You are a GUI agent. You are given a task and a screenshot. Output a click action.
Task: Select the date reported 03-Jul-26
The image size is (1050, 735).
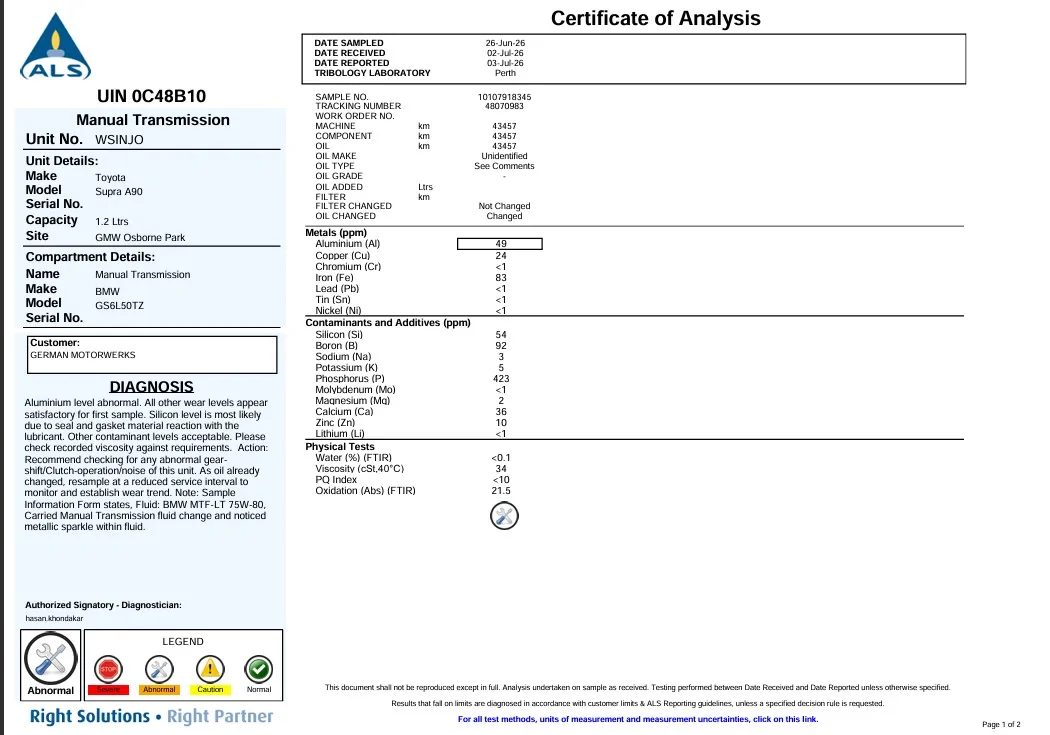[505, 63]
